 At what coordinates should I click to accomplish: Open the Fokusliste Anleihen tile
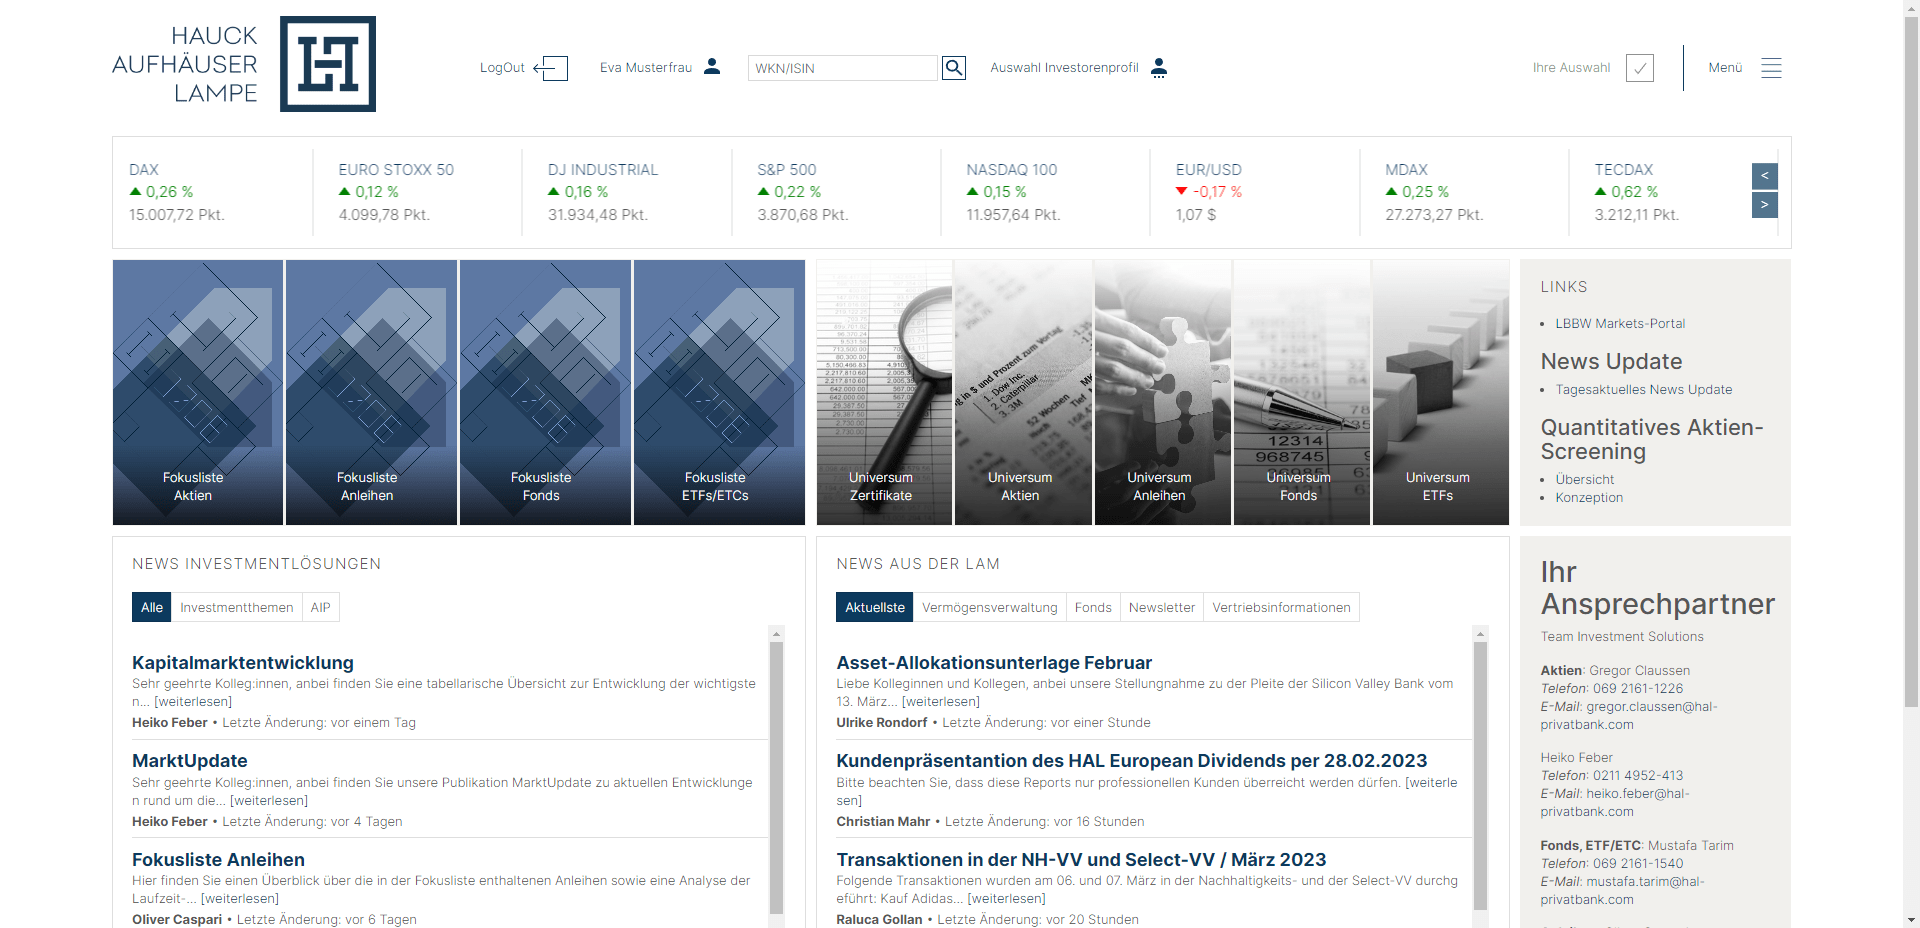371,392
